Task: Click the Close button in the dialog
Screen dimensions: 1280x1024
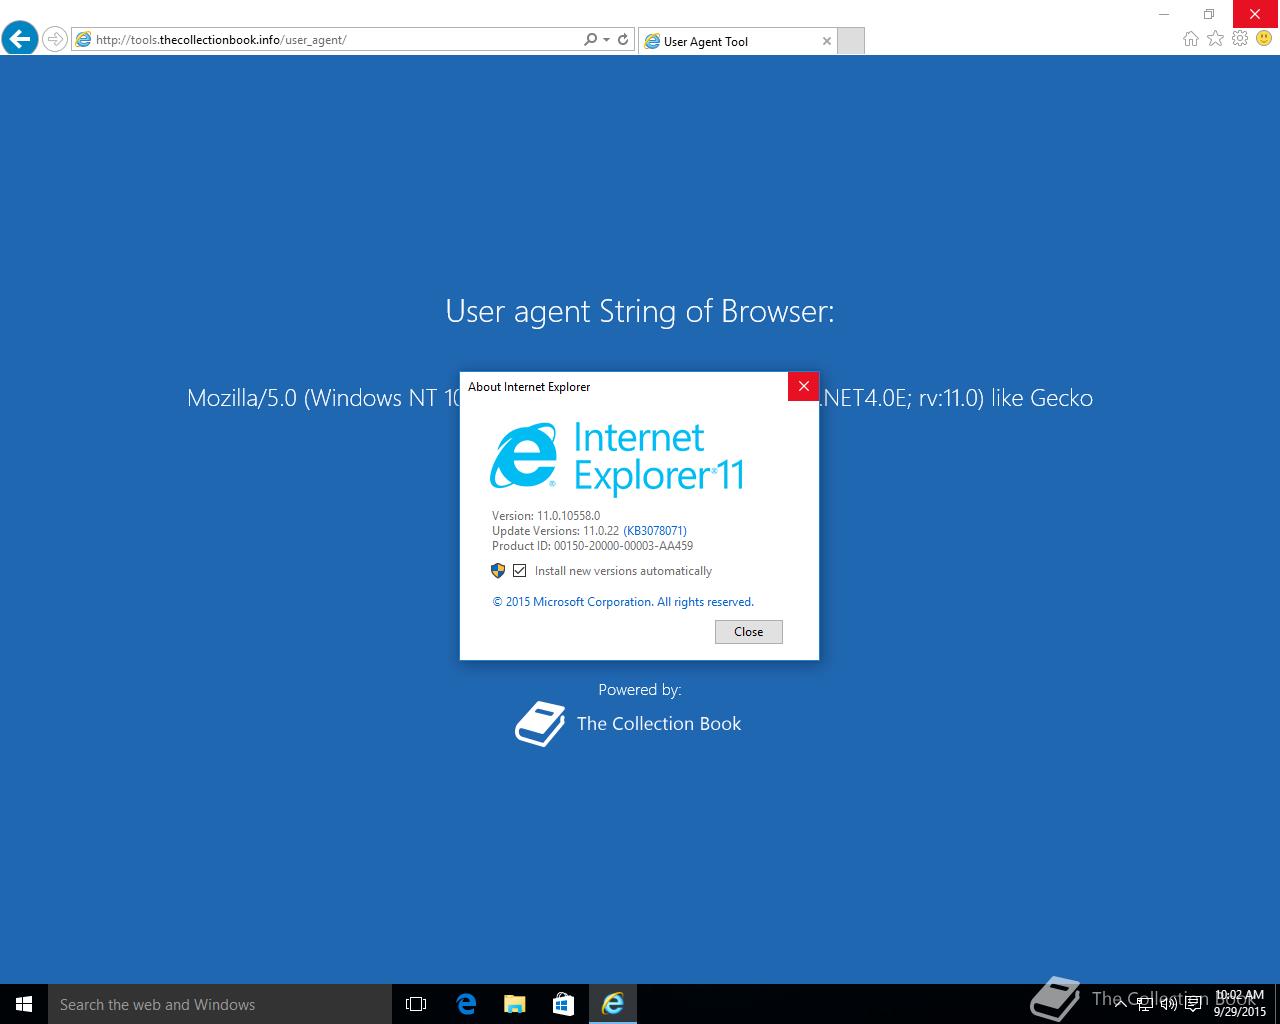Action: 748,632
